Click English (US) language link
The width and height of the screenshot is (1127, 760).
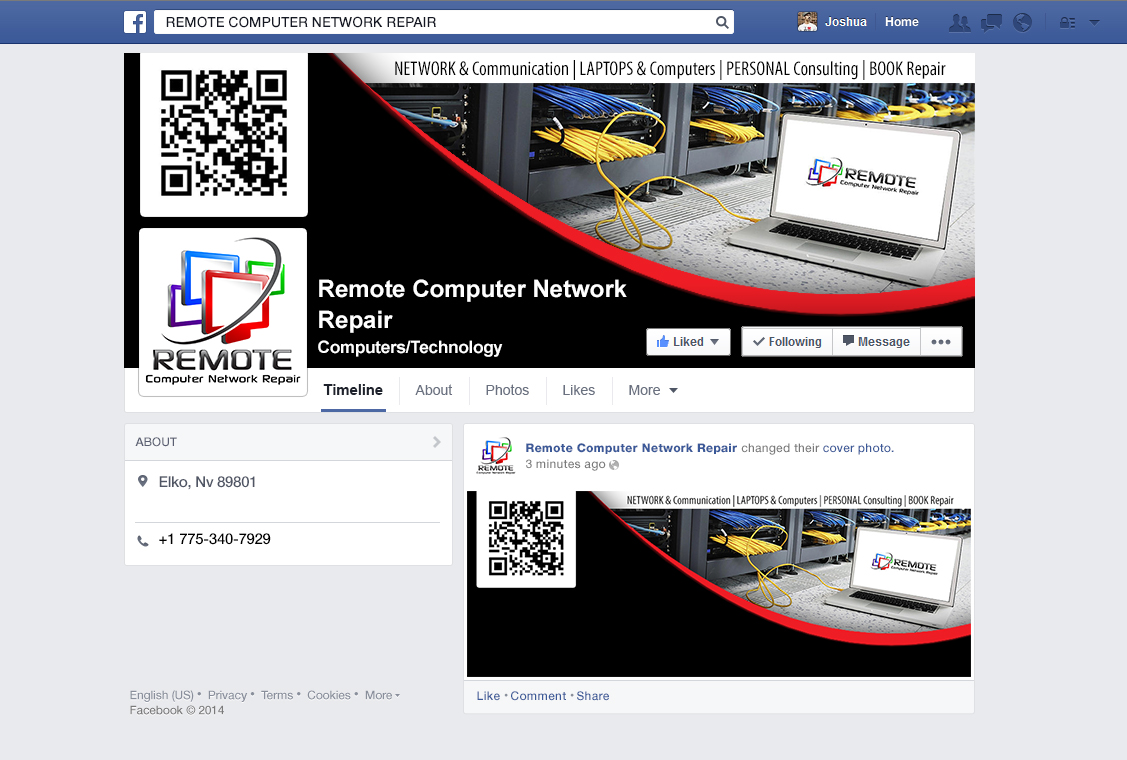click(x=162, y=695)
